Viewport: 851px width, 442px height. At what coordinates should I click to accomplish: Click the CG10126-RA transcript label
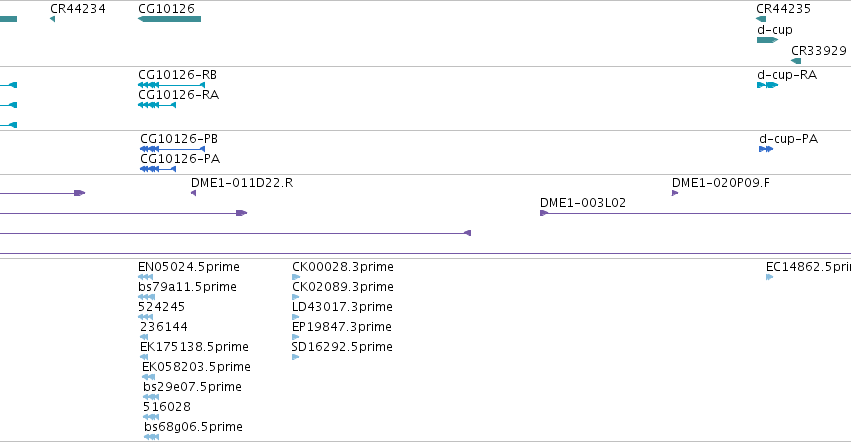(x=179, y=95)
